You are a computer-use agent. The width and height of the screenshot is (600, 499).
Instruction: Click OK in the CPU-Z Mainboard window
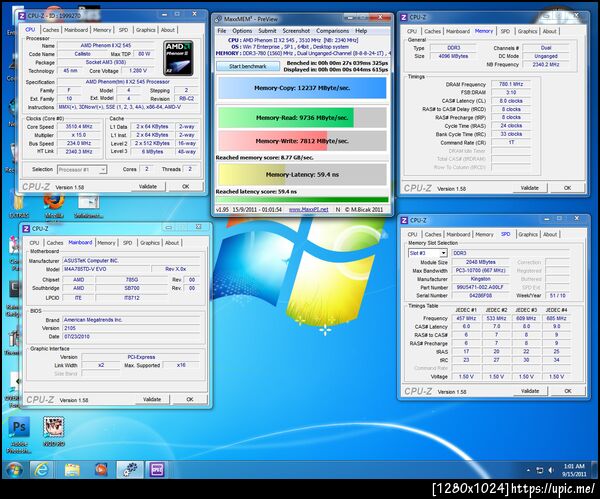tap(190, 399)
